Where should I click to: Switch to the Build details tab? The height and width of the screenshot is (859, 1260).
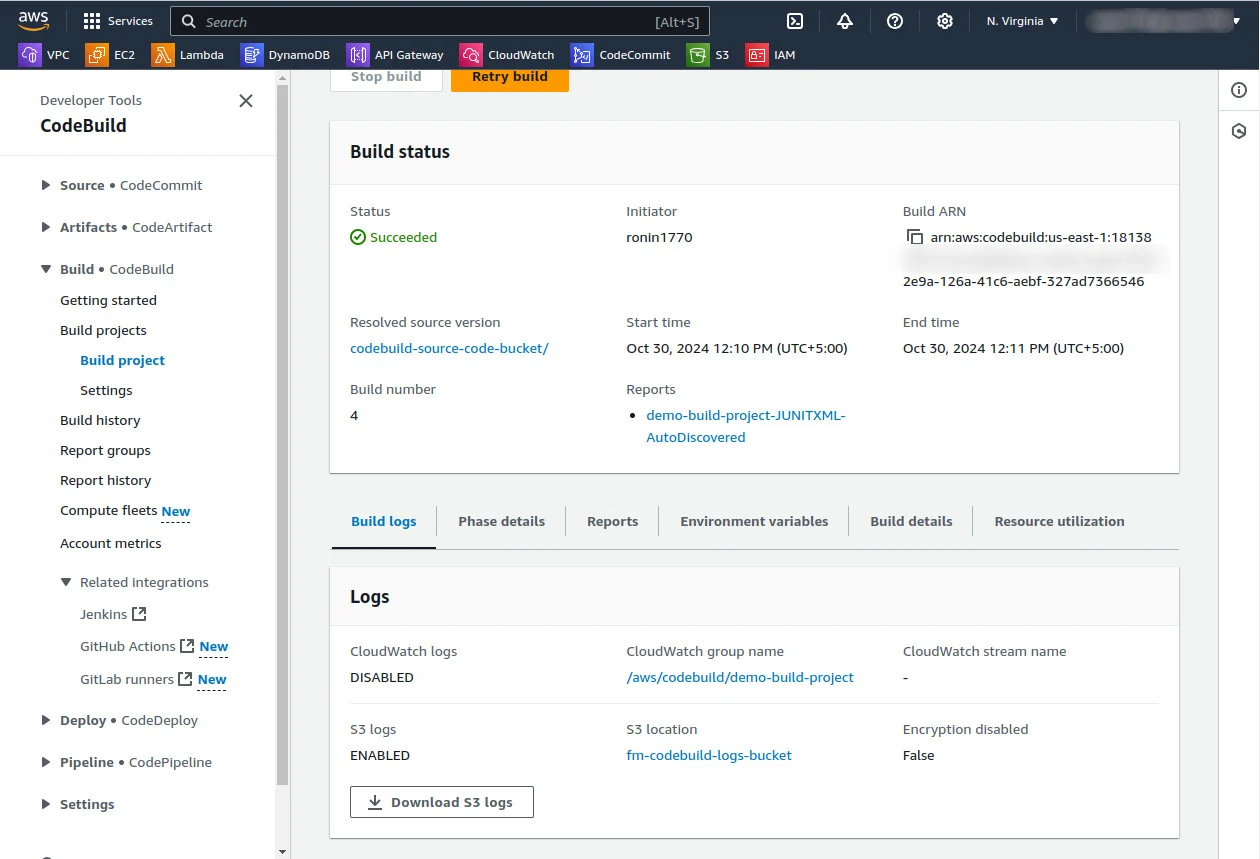coord(911,521)
